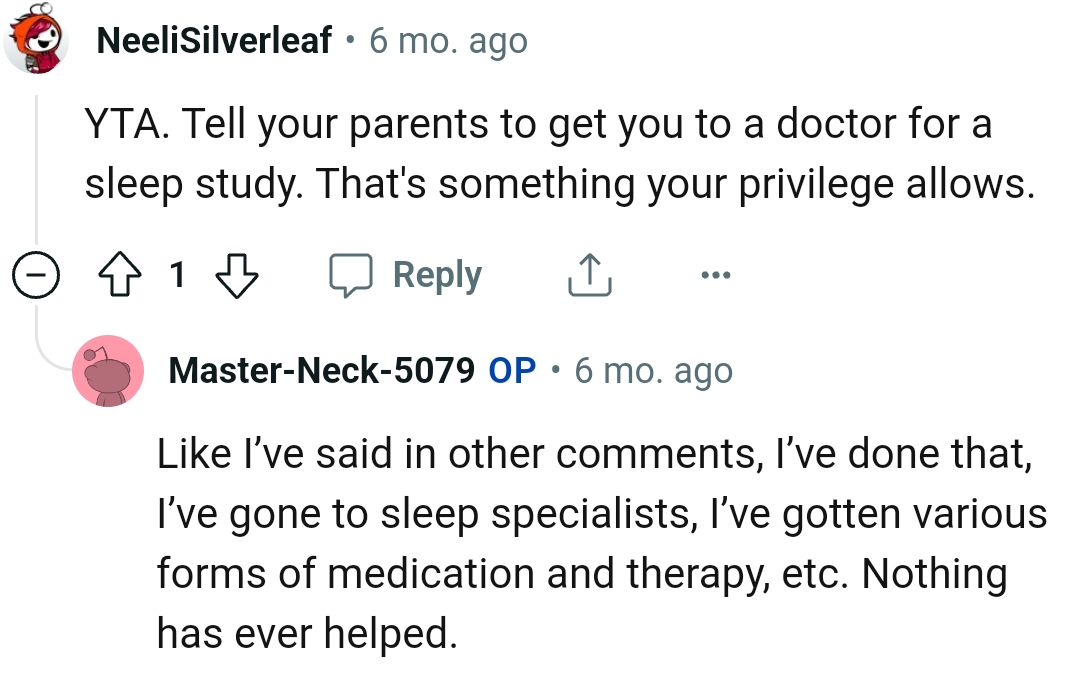Share the YTA comment
This screenshot has width=1080, height=694.
point(590,275)
